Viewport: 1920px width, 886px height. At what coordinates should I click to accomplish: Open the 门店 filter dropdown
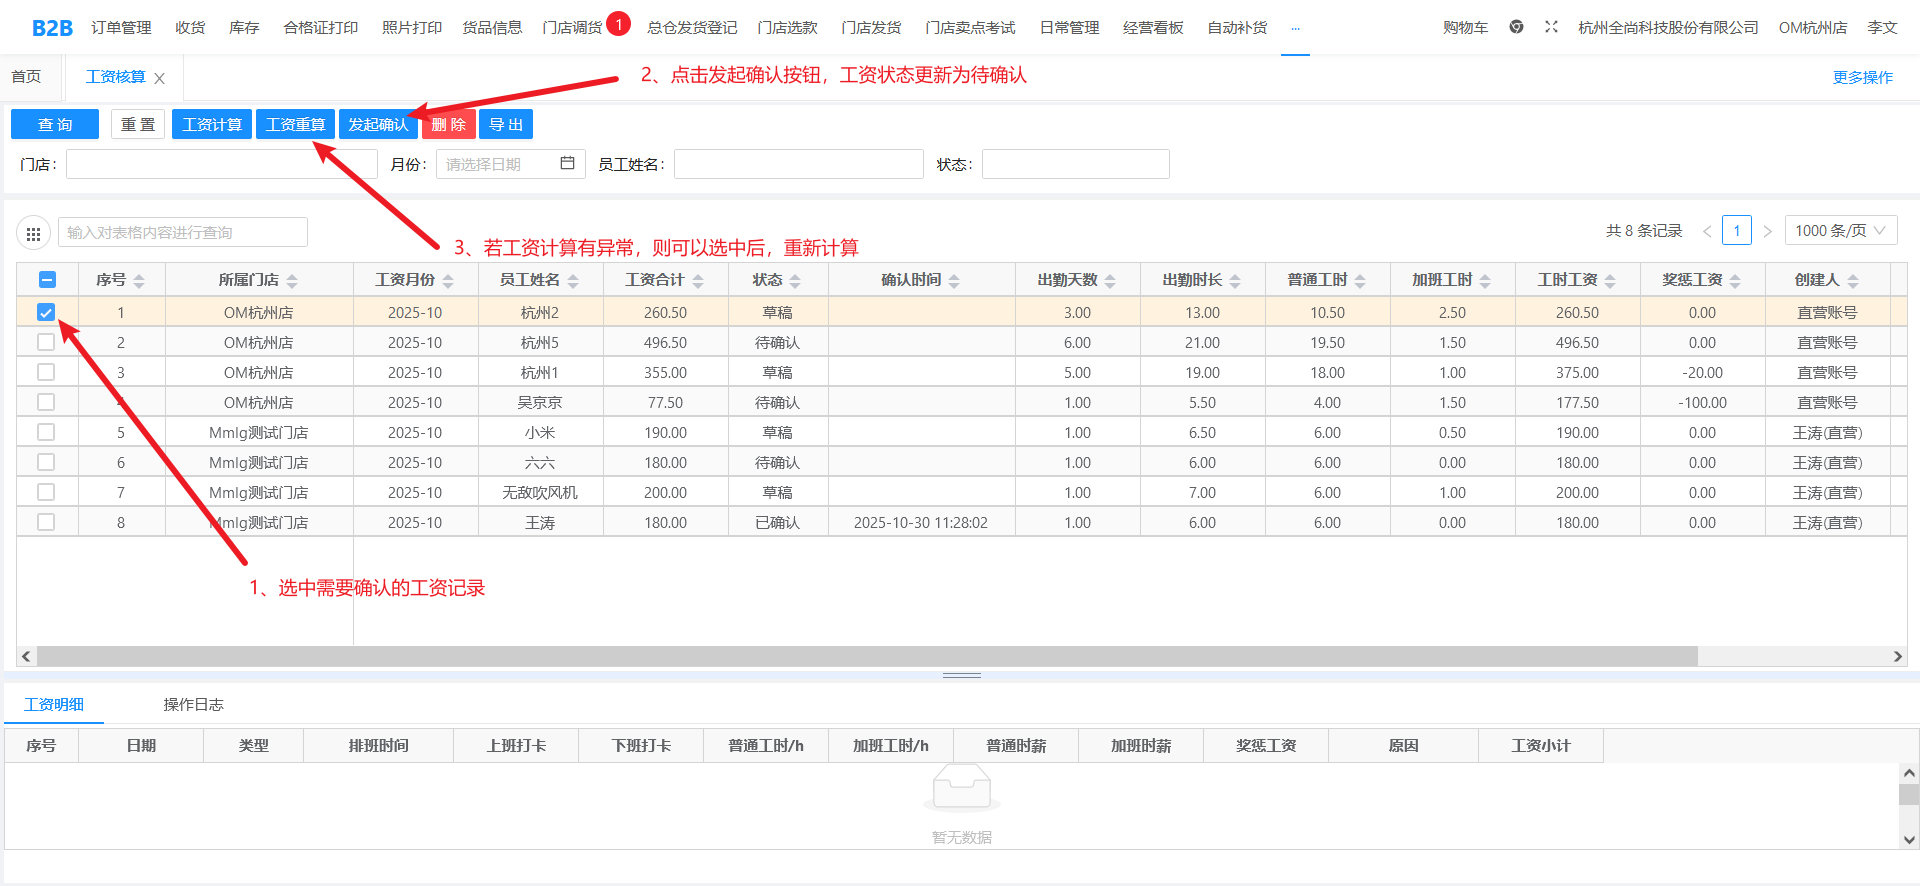221,164
